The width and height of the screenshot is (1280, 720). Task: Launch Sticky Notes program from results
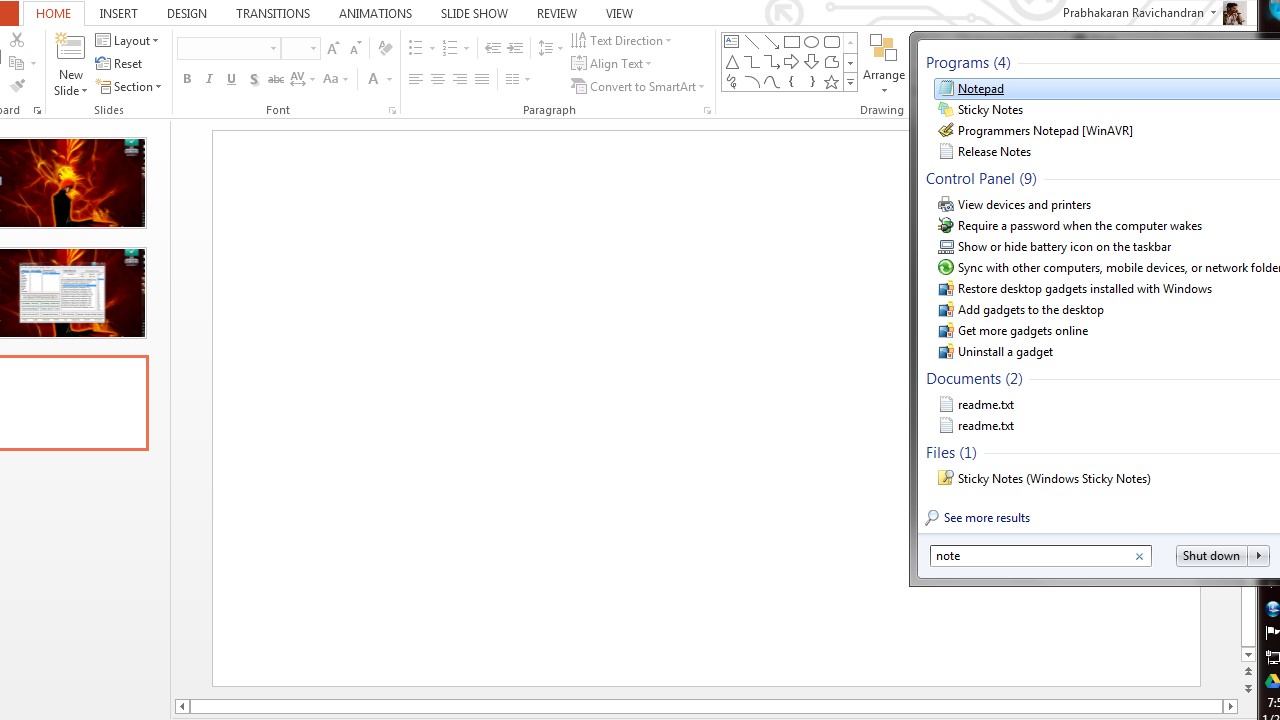(989, 110)
